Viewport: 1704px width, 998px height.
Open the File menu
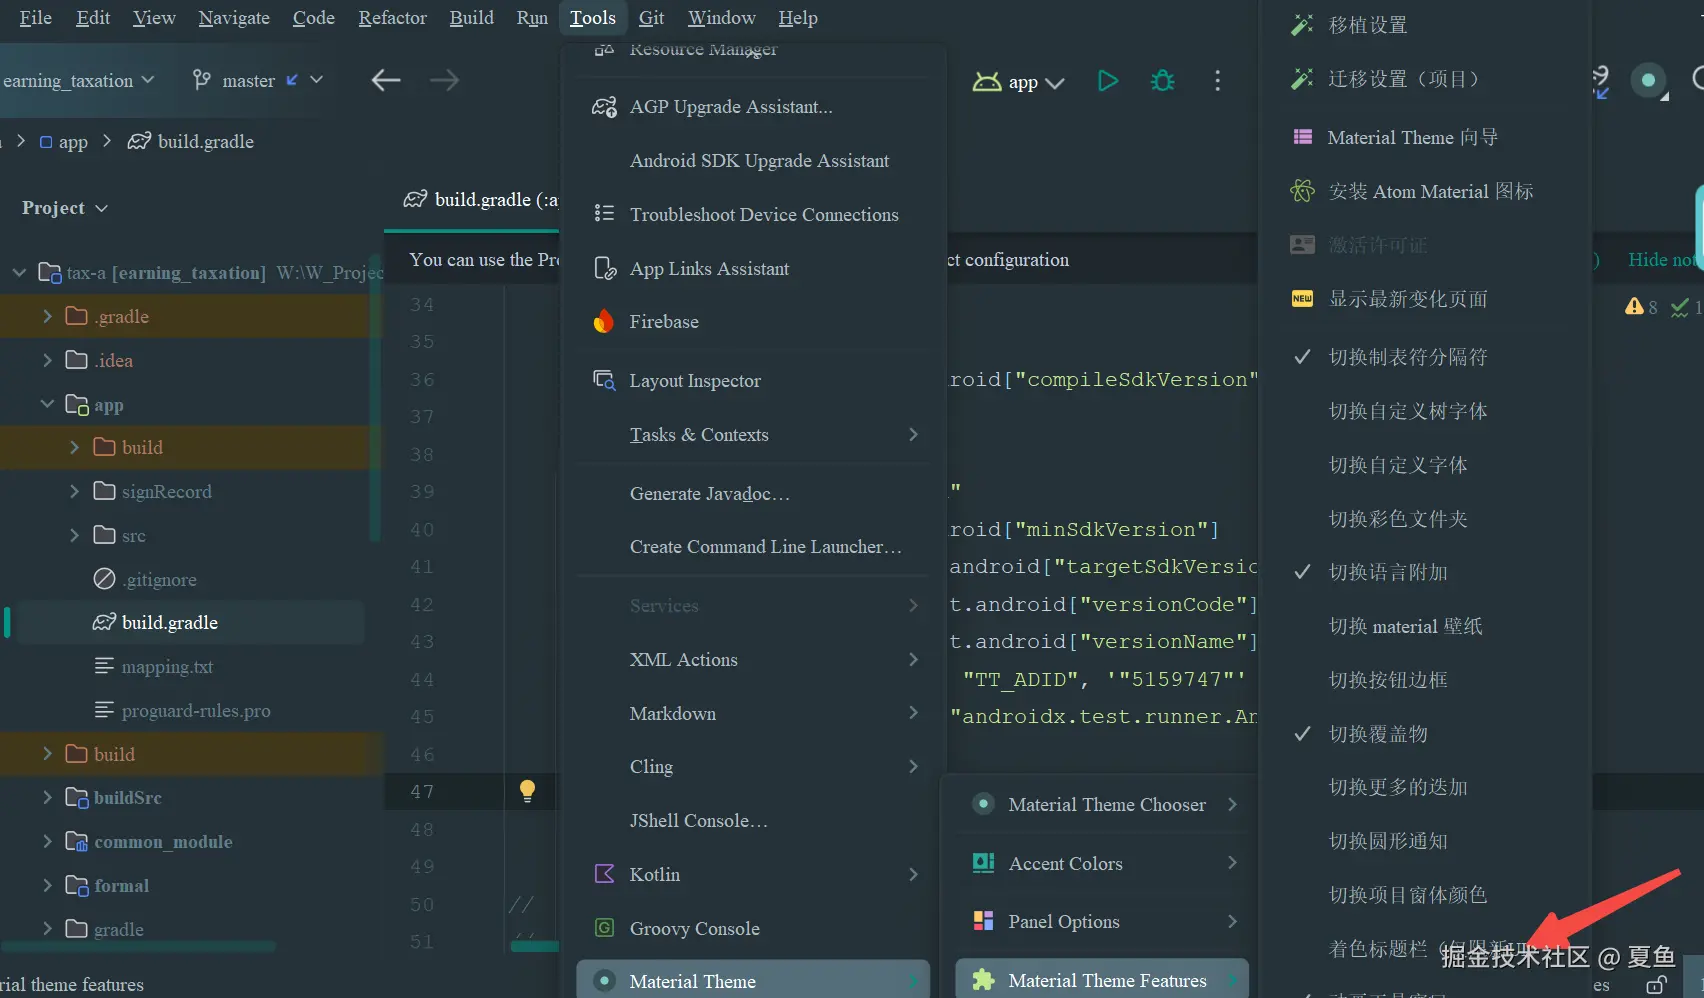36,18
